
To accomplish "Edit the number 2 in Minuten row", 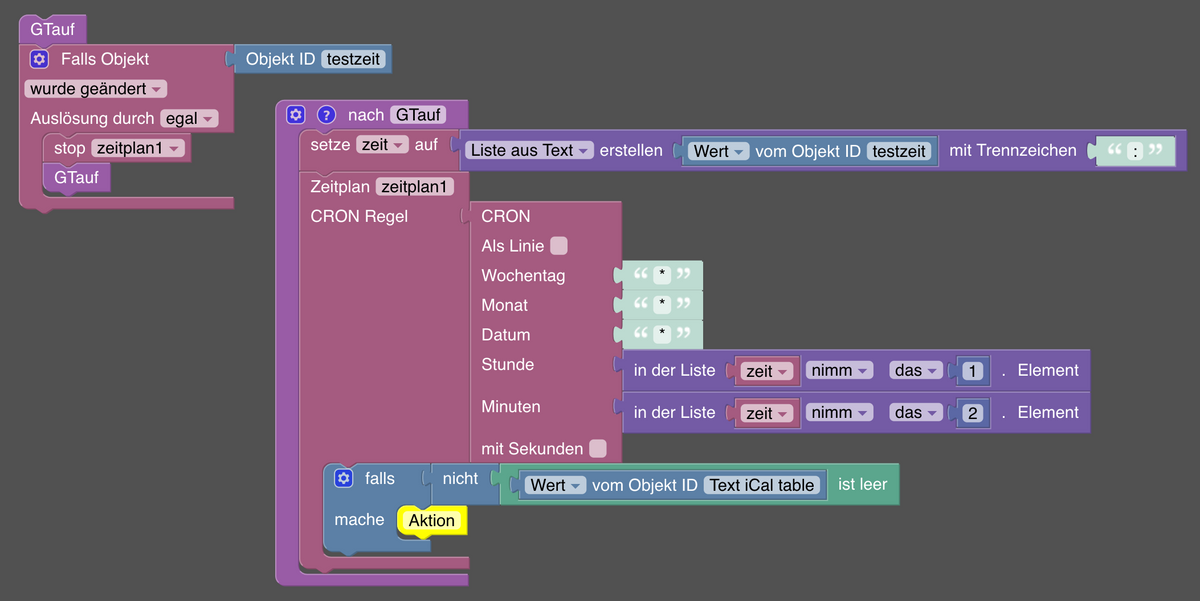I will coord(972,413).
